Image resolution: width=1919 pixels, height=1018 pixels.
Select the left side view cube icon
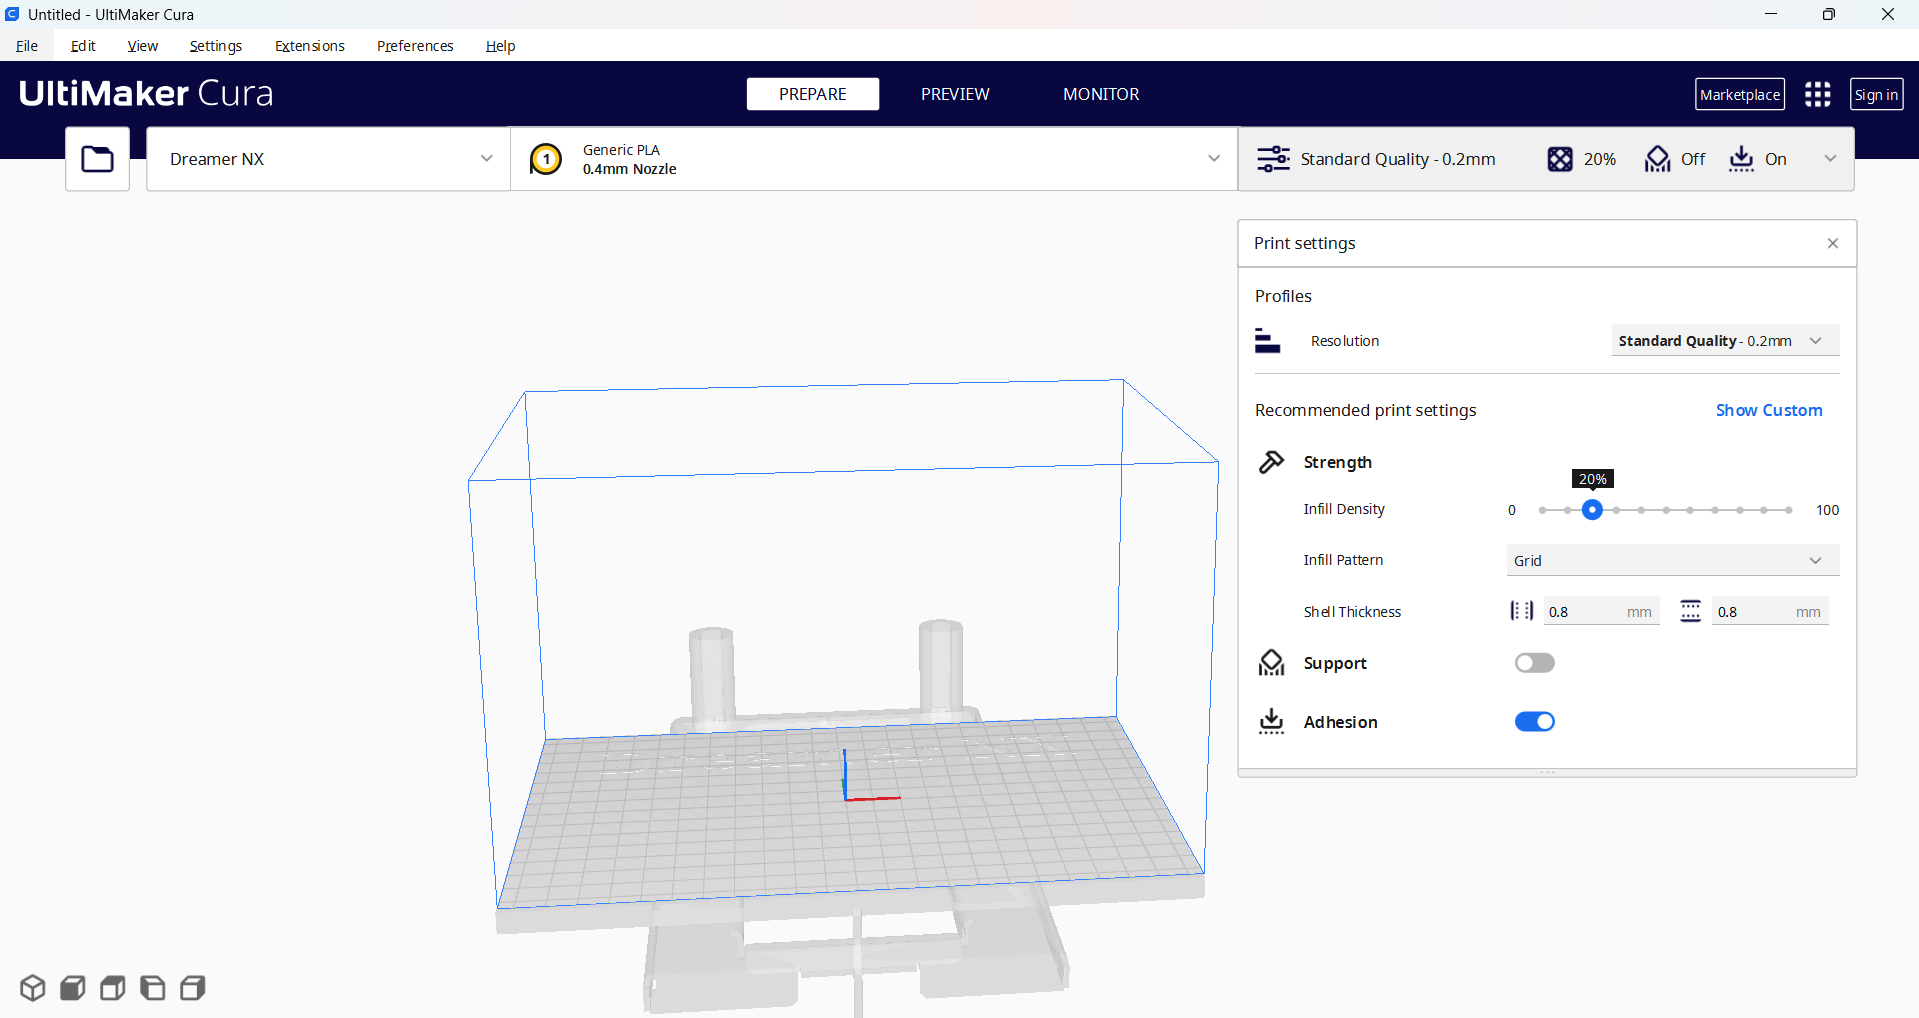coord(152,988)
